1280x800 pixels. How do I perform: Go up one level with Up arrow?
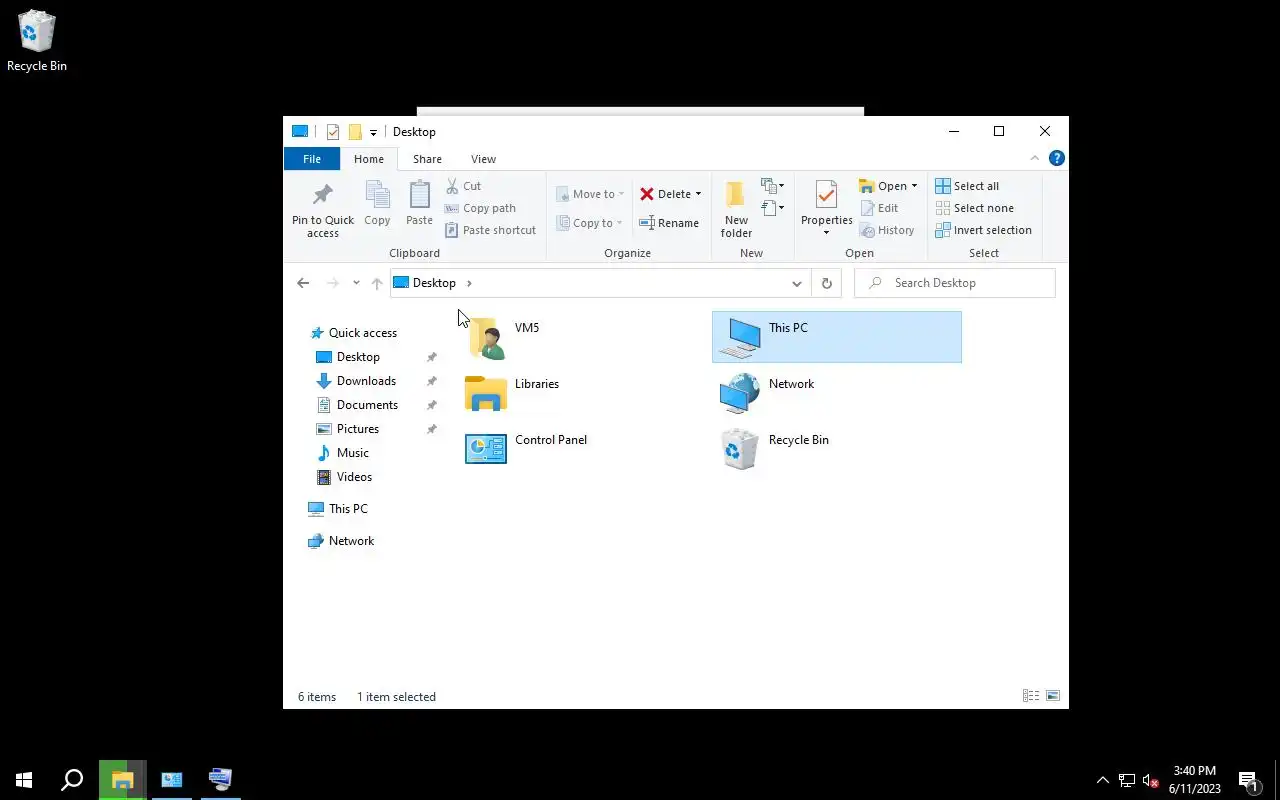(x=377, y=283)
